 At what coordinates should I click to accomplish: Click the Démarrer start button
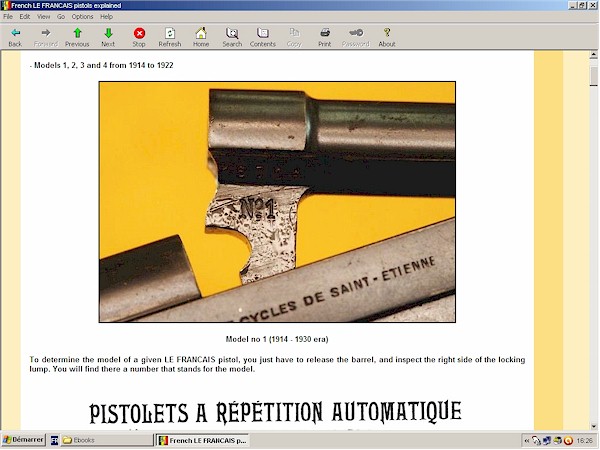coord(24,440)
